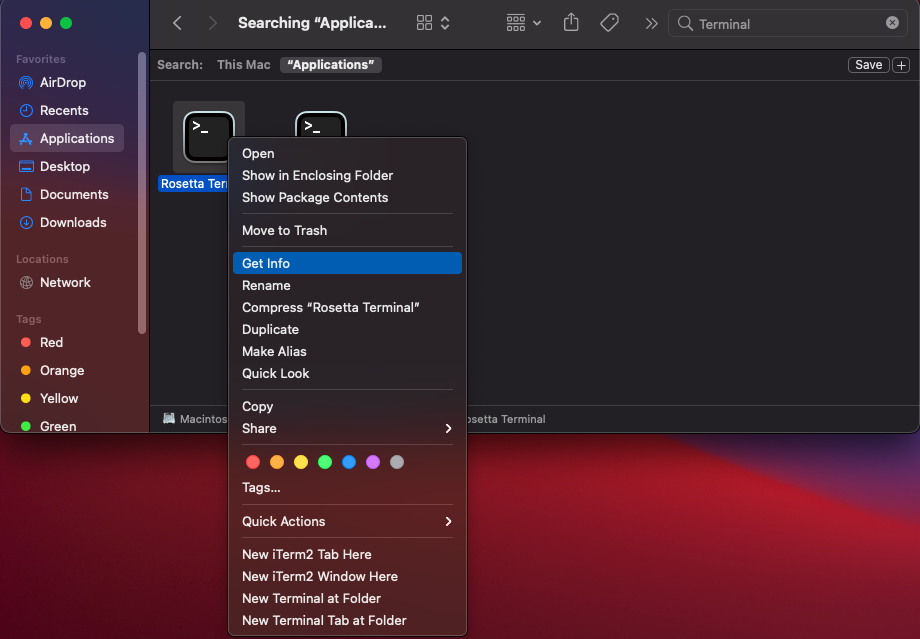Screen dimensions: 920x639
Task: Select the Red sidebar tag
Action: [x=67, y=342]
